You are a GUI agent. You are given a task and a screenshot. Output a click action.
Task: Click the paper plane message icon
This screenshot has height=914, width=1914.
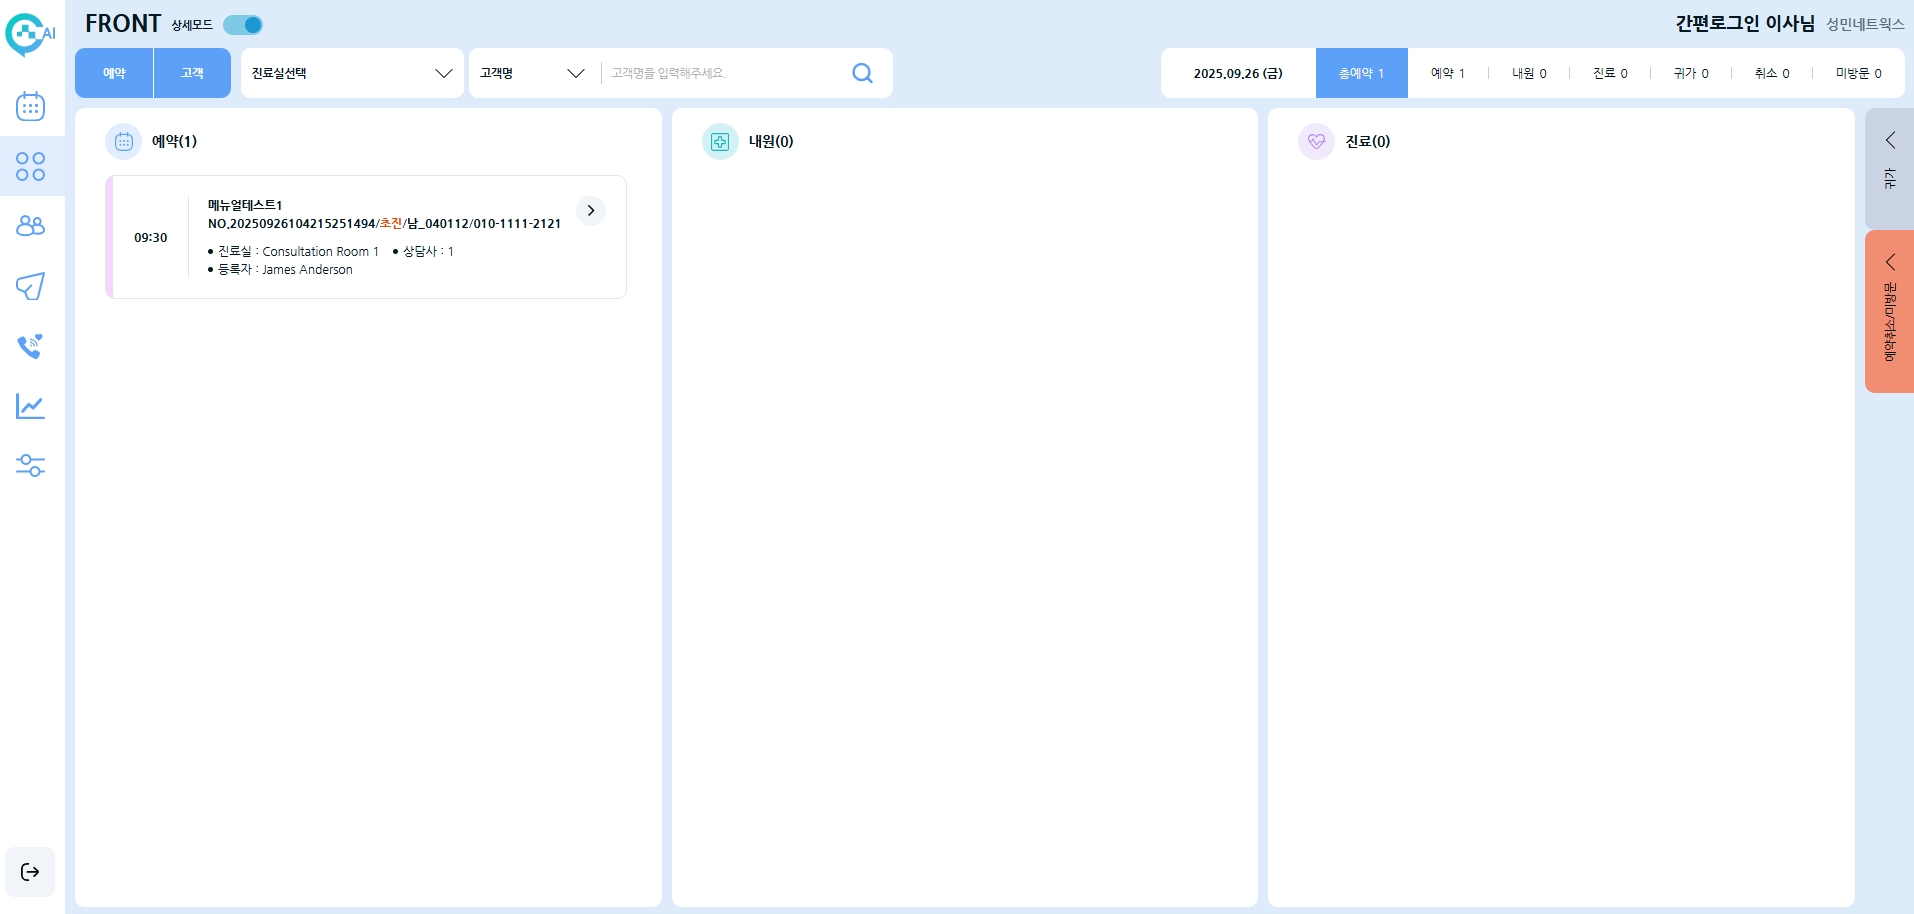coord(30,286)
